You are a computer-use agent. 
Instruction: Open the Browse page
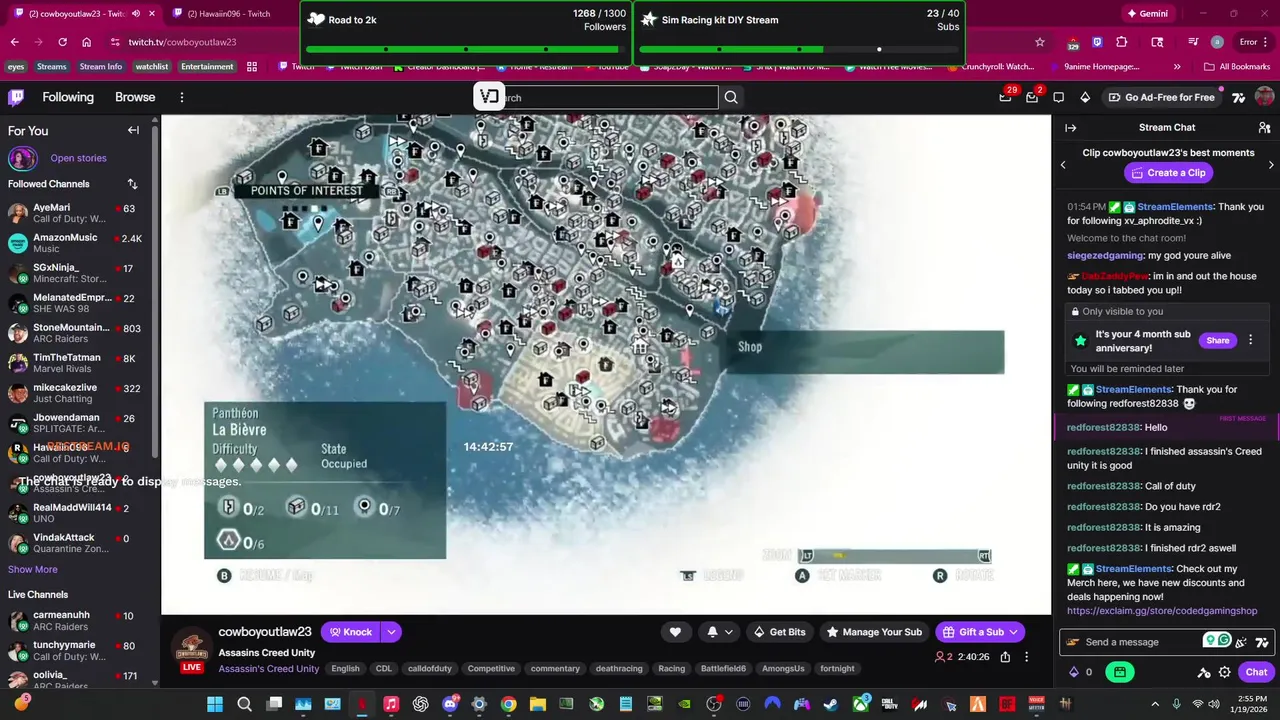(x=135, y=97)
